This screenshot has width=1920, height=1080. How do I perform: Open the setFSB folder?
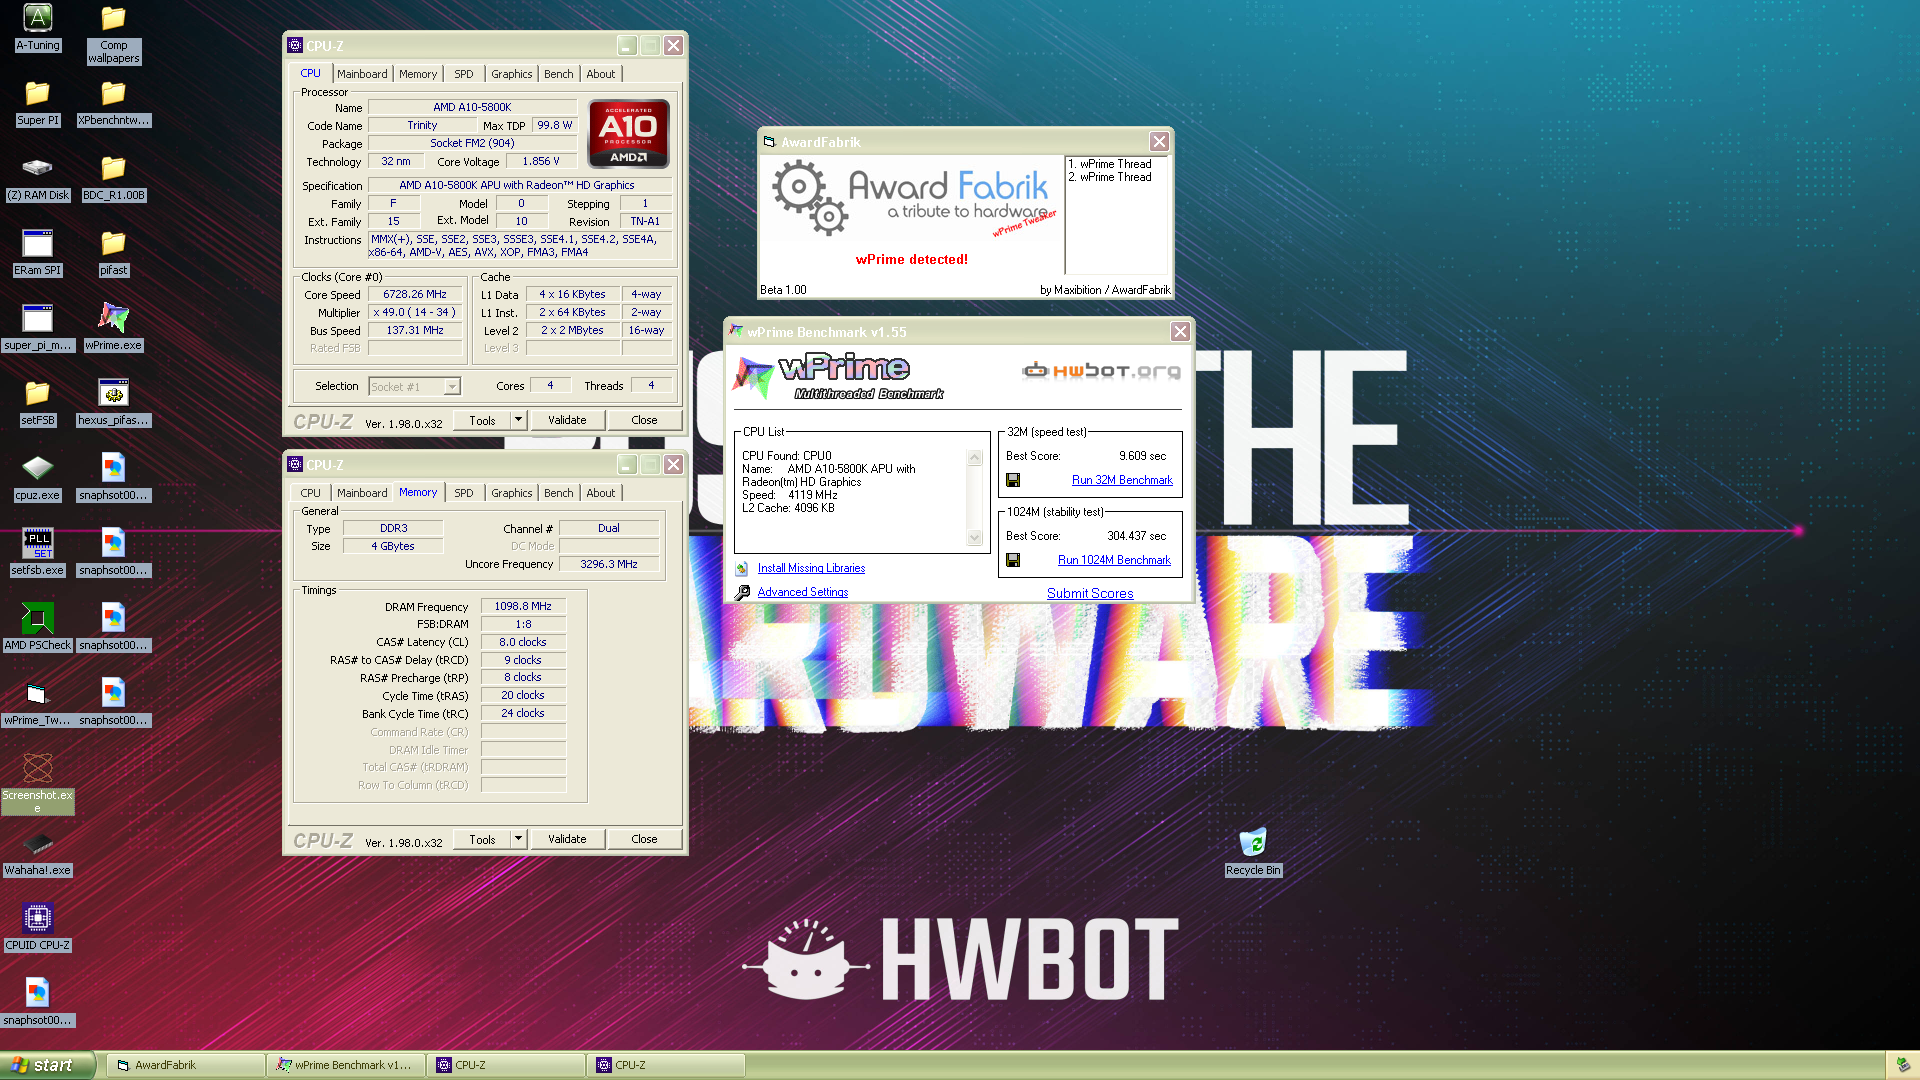click(38, 402)
